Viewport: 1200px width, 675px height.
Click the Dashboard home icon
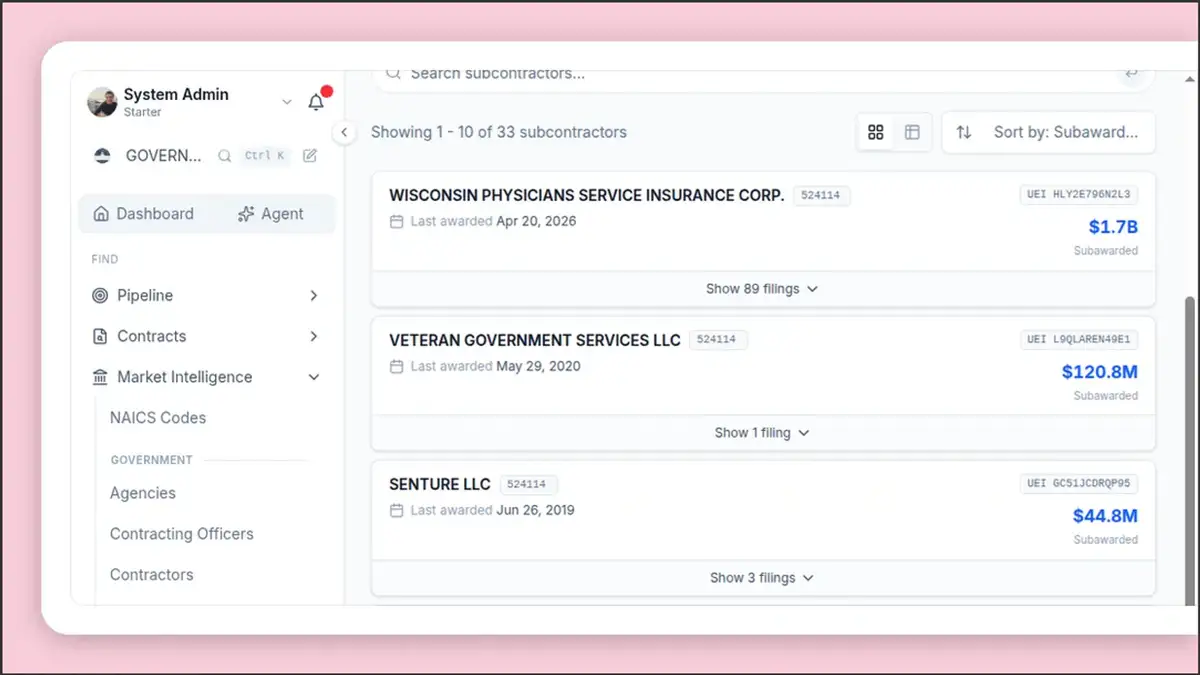[101, 214]
